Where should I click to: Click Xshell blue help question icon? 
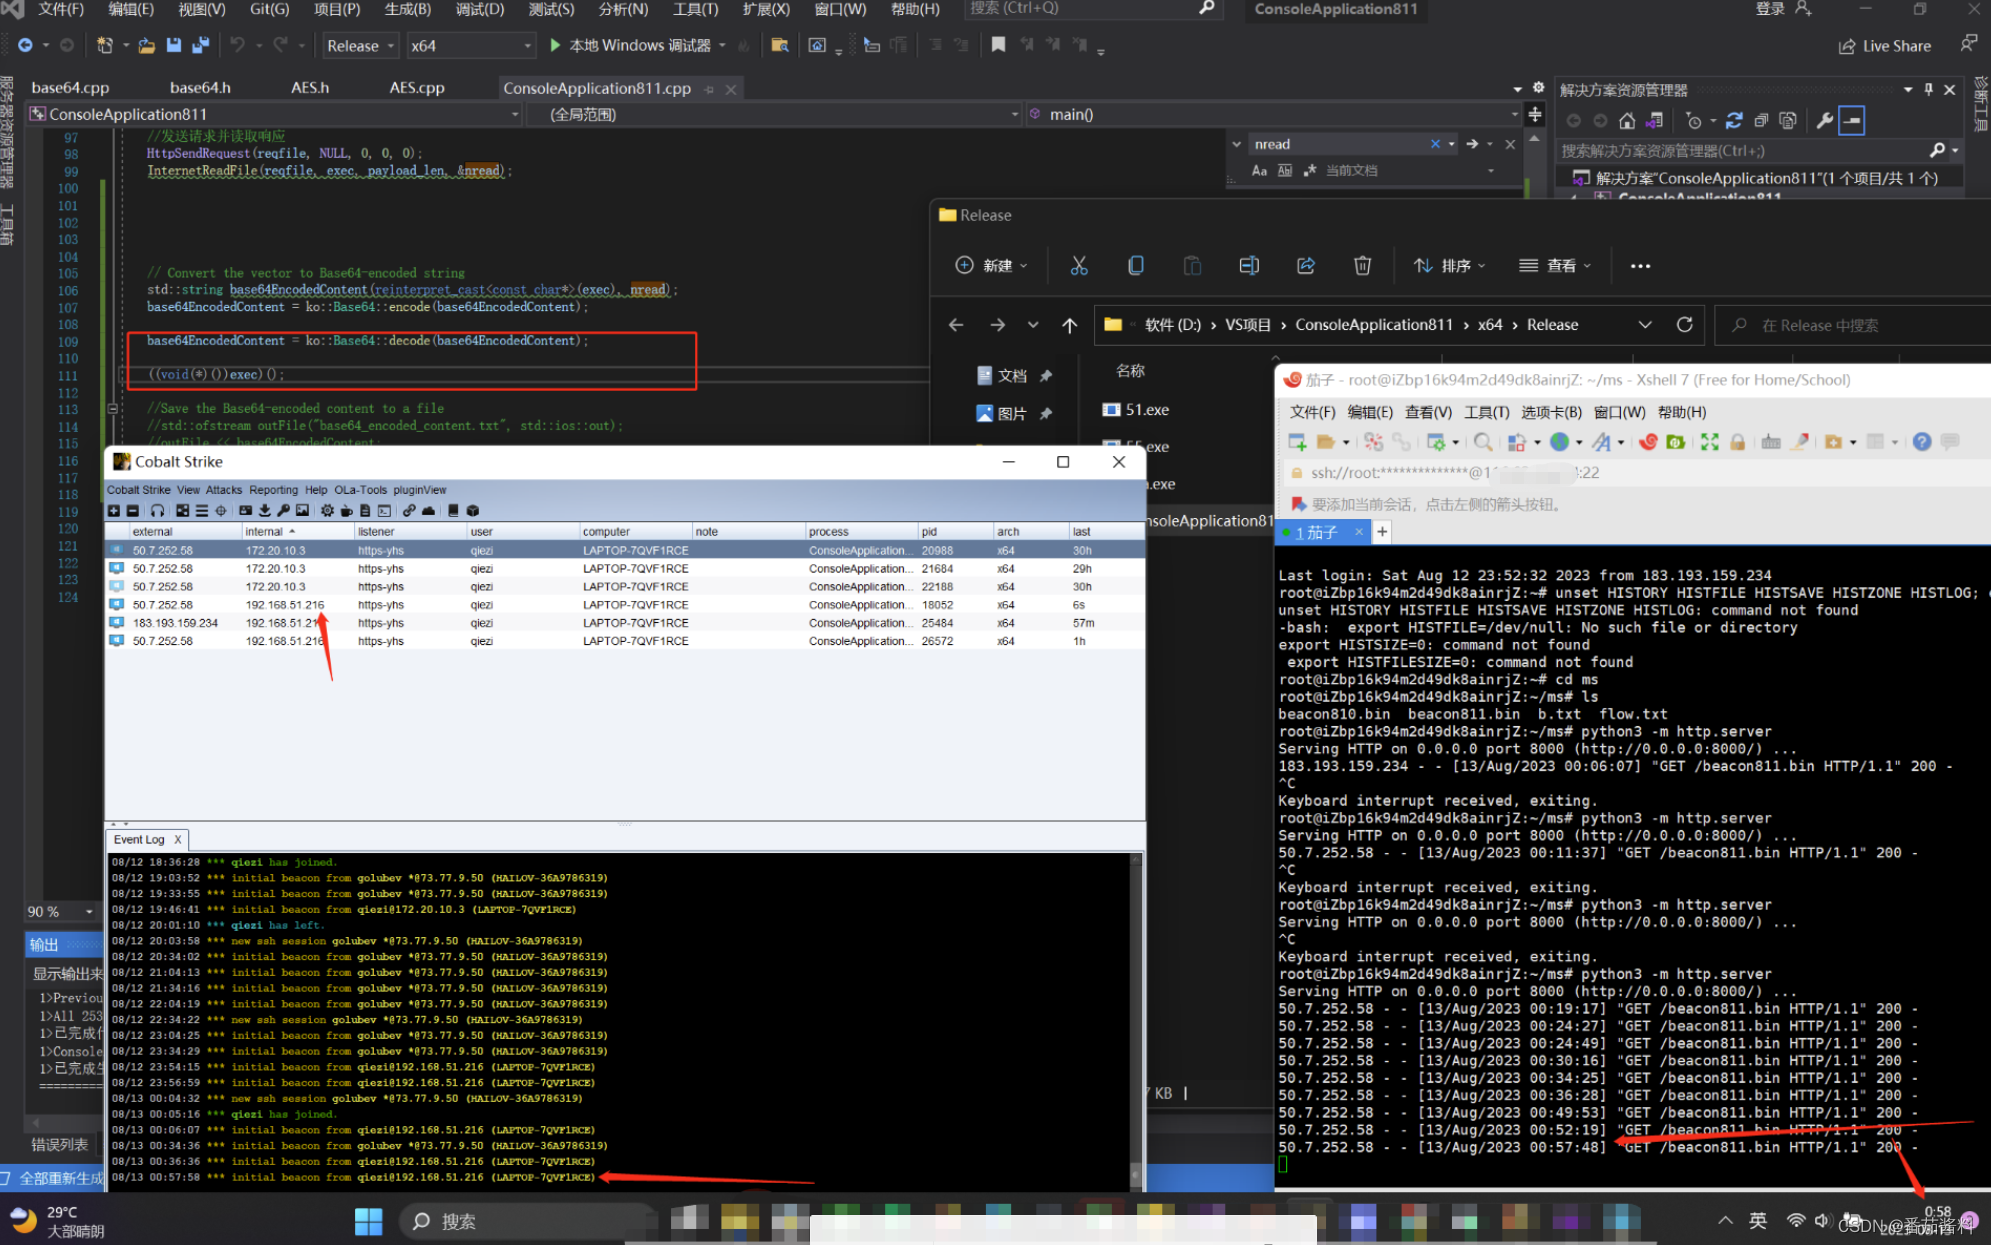pyautogui.click(x=1922, y=442)
